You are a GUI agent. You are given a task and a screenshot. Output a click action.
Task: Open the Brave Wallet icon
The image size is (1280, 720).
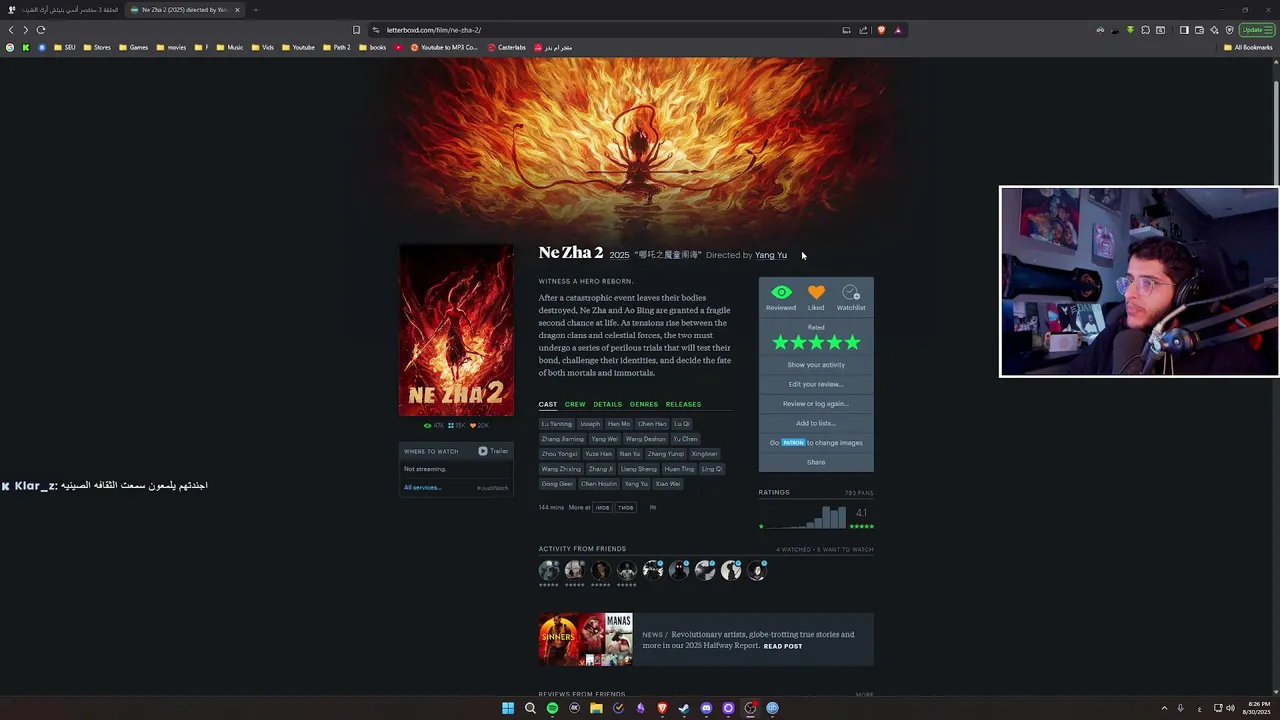[1199, 30]
